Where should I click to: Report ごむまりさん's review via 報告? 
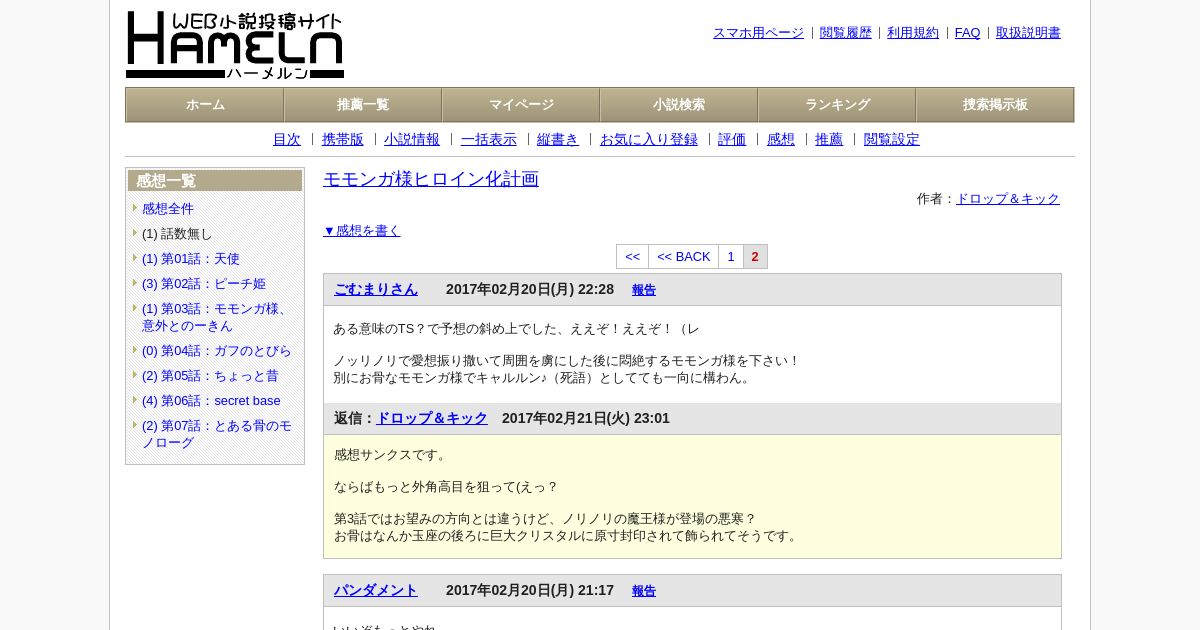point(644,290)
